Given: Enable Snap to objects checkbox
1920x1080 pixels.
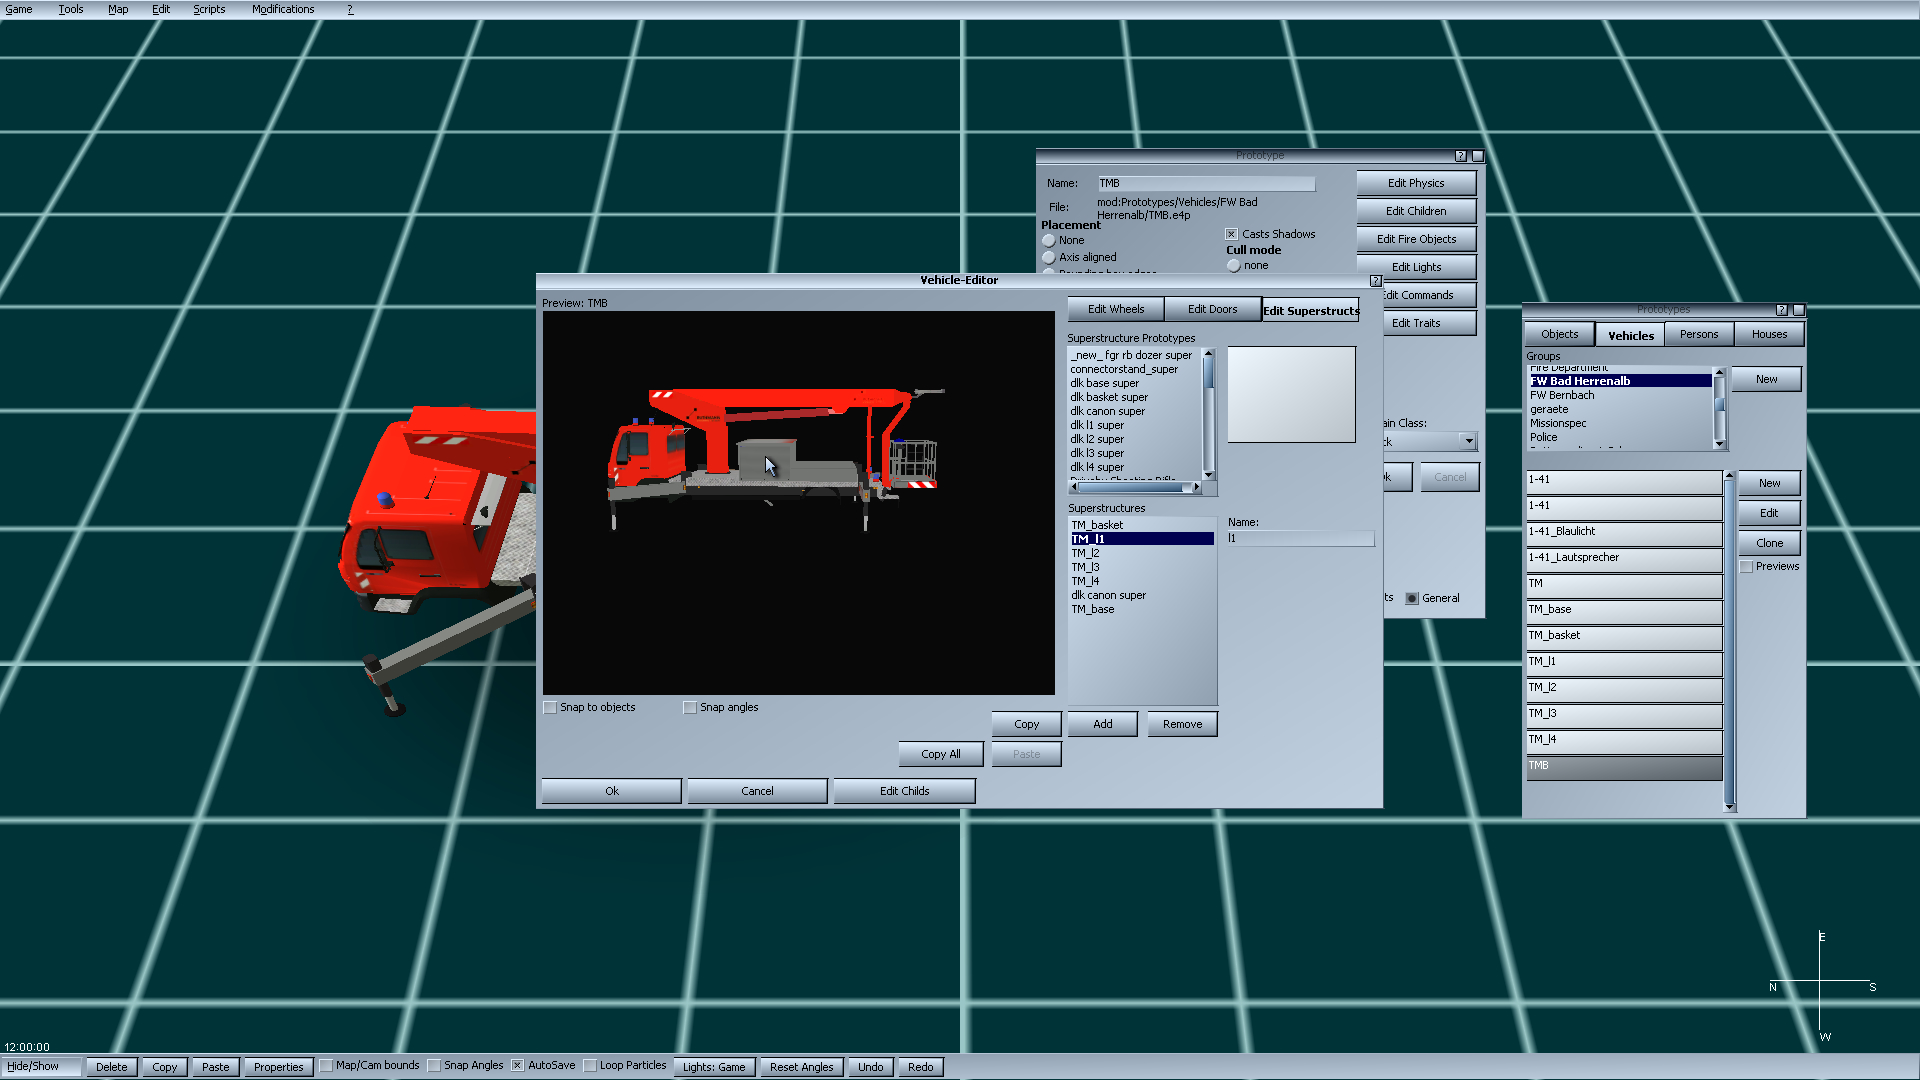Looking at the screenshot, I should pyautogui.click(x=550, y=708).
